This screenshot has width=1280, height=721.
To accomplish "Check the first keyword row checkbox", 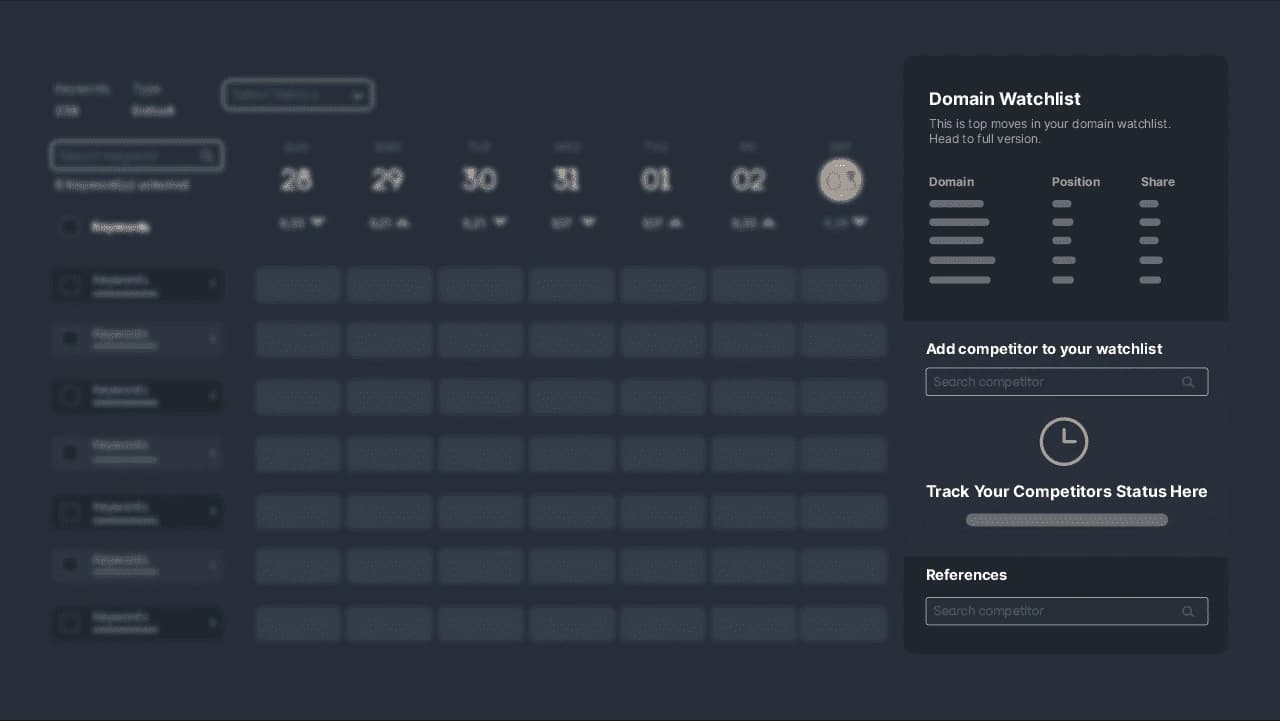I will click(69, 286).
